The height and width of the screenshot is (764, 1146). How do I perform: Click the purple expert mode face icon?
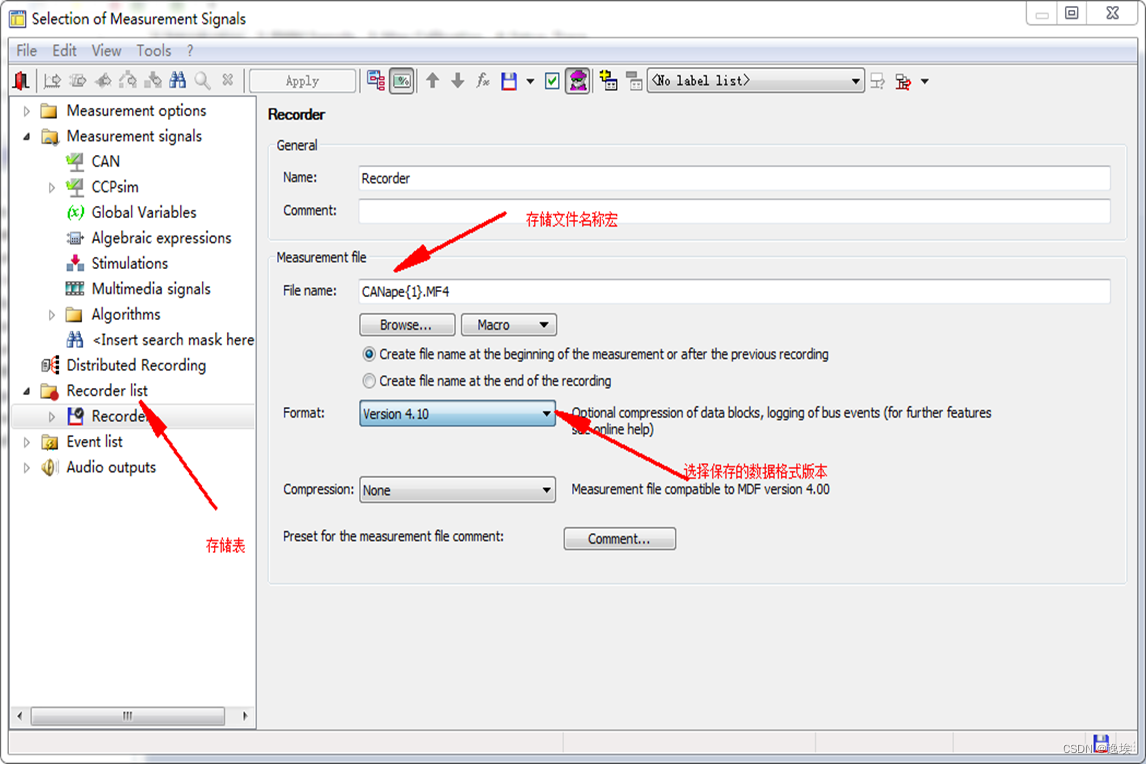[578, 80]
